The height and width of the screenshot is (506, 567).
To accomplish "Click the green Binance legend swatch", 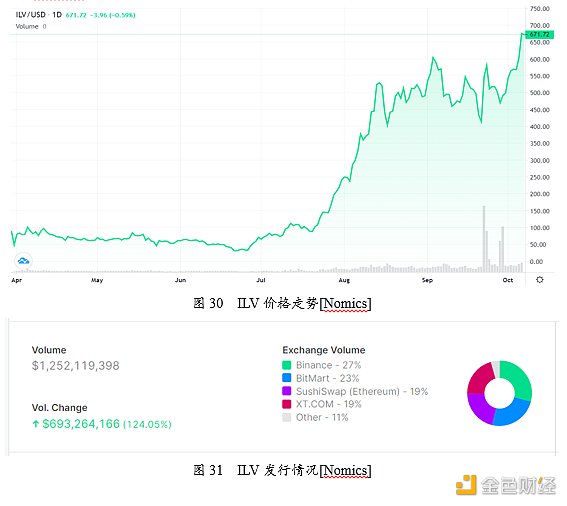I will coord(286,365).
